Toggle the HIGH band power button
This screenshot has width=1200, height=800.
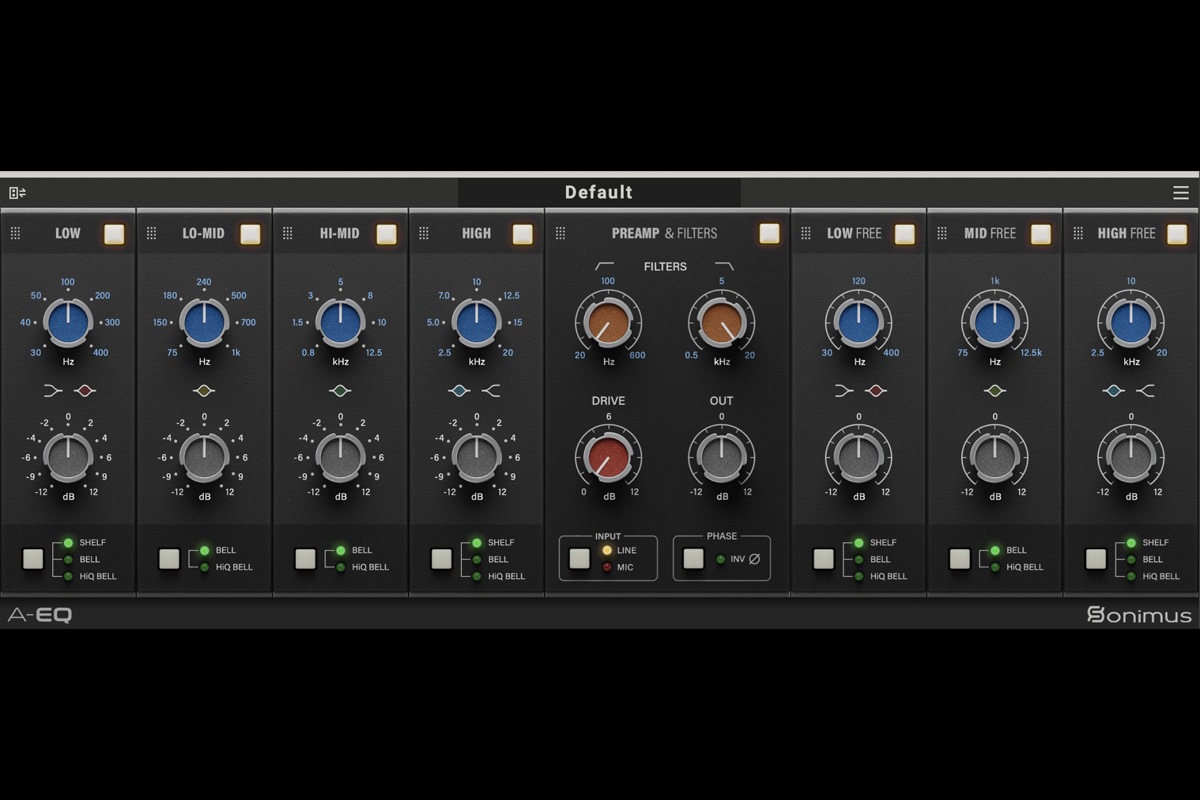coord(522,233)
